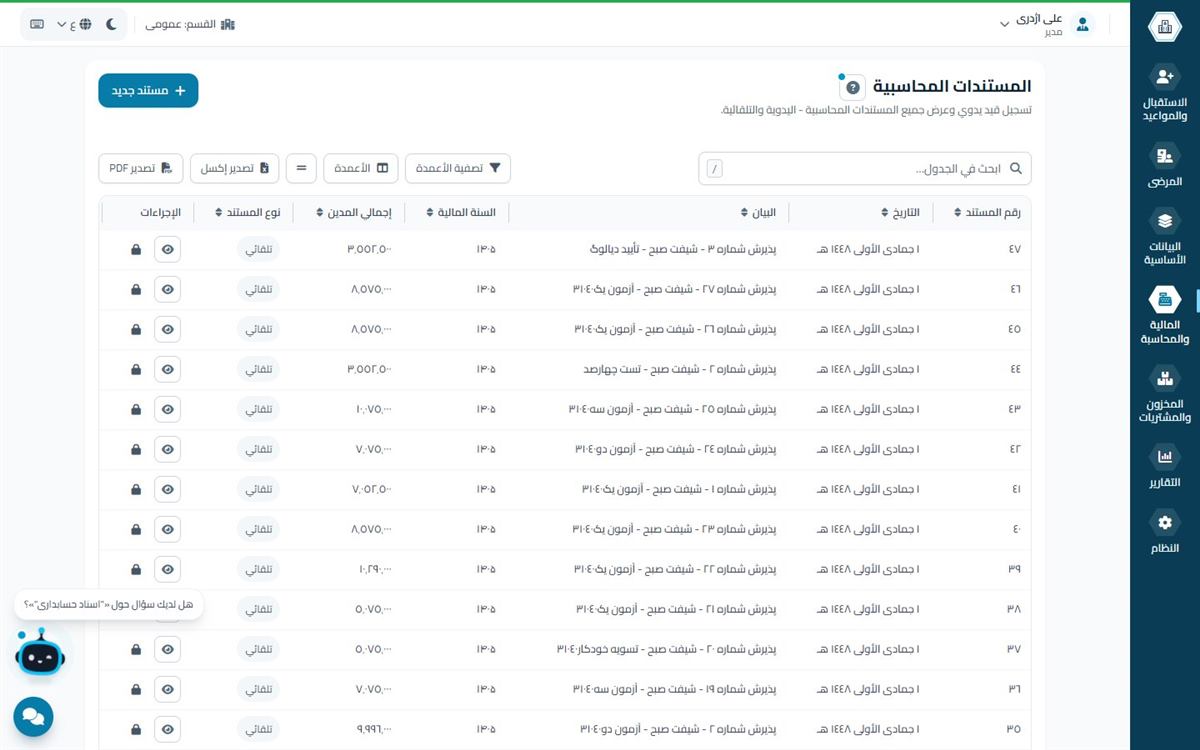The width and height of the screenshot is (1200, 750).
Task: Click assistant prompt about اسناد حسابداری
Action: [x=109, y=605]
